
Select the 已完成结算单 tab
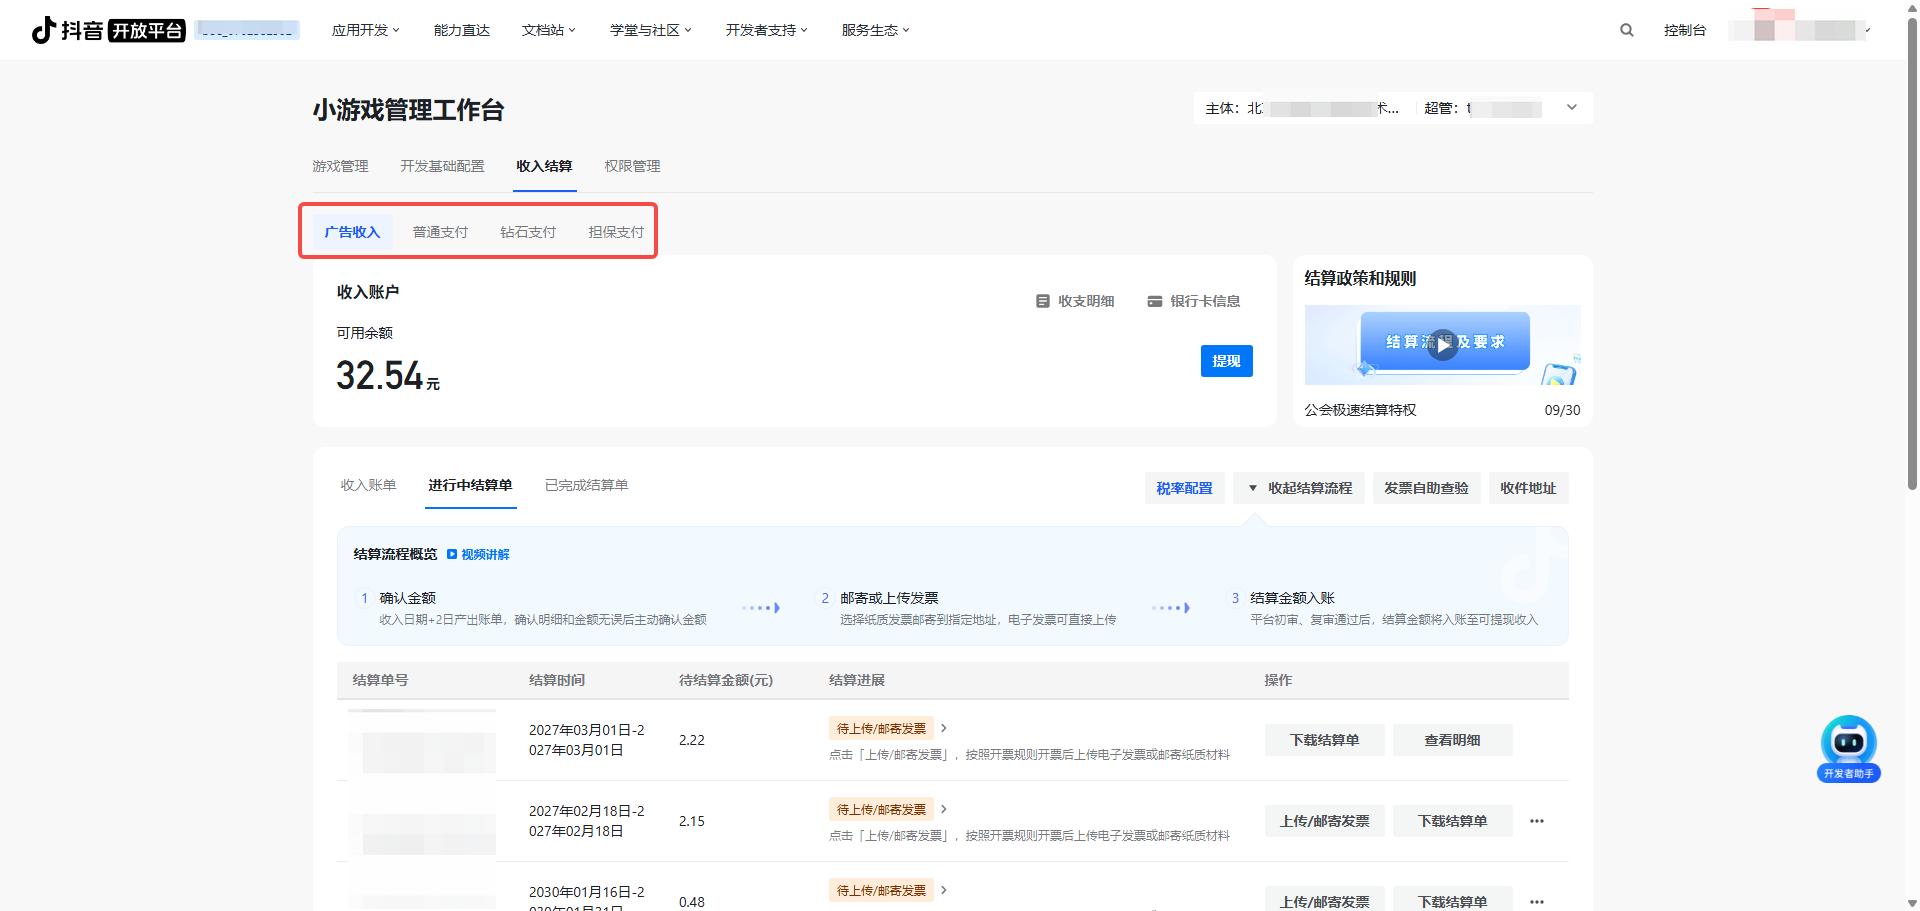pyautogui.click(x=586, y=485)
